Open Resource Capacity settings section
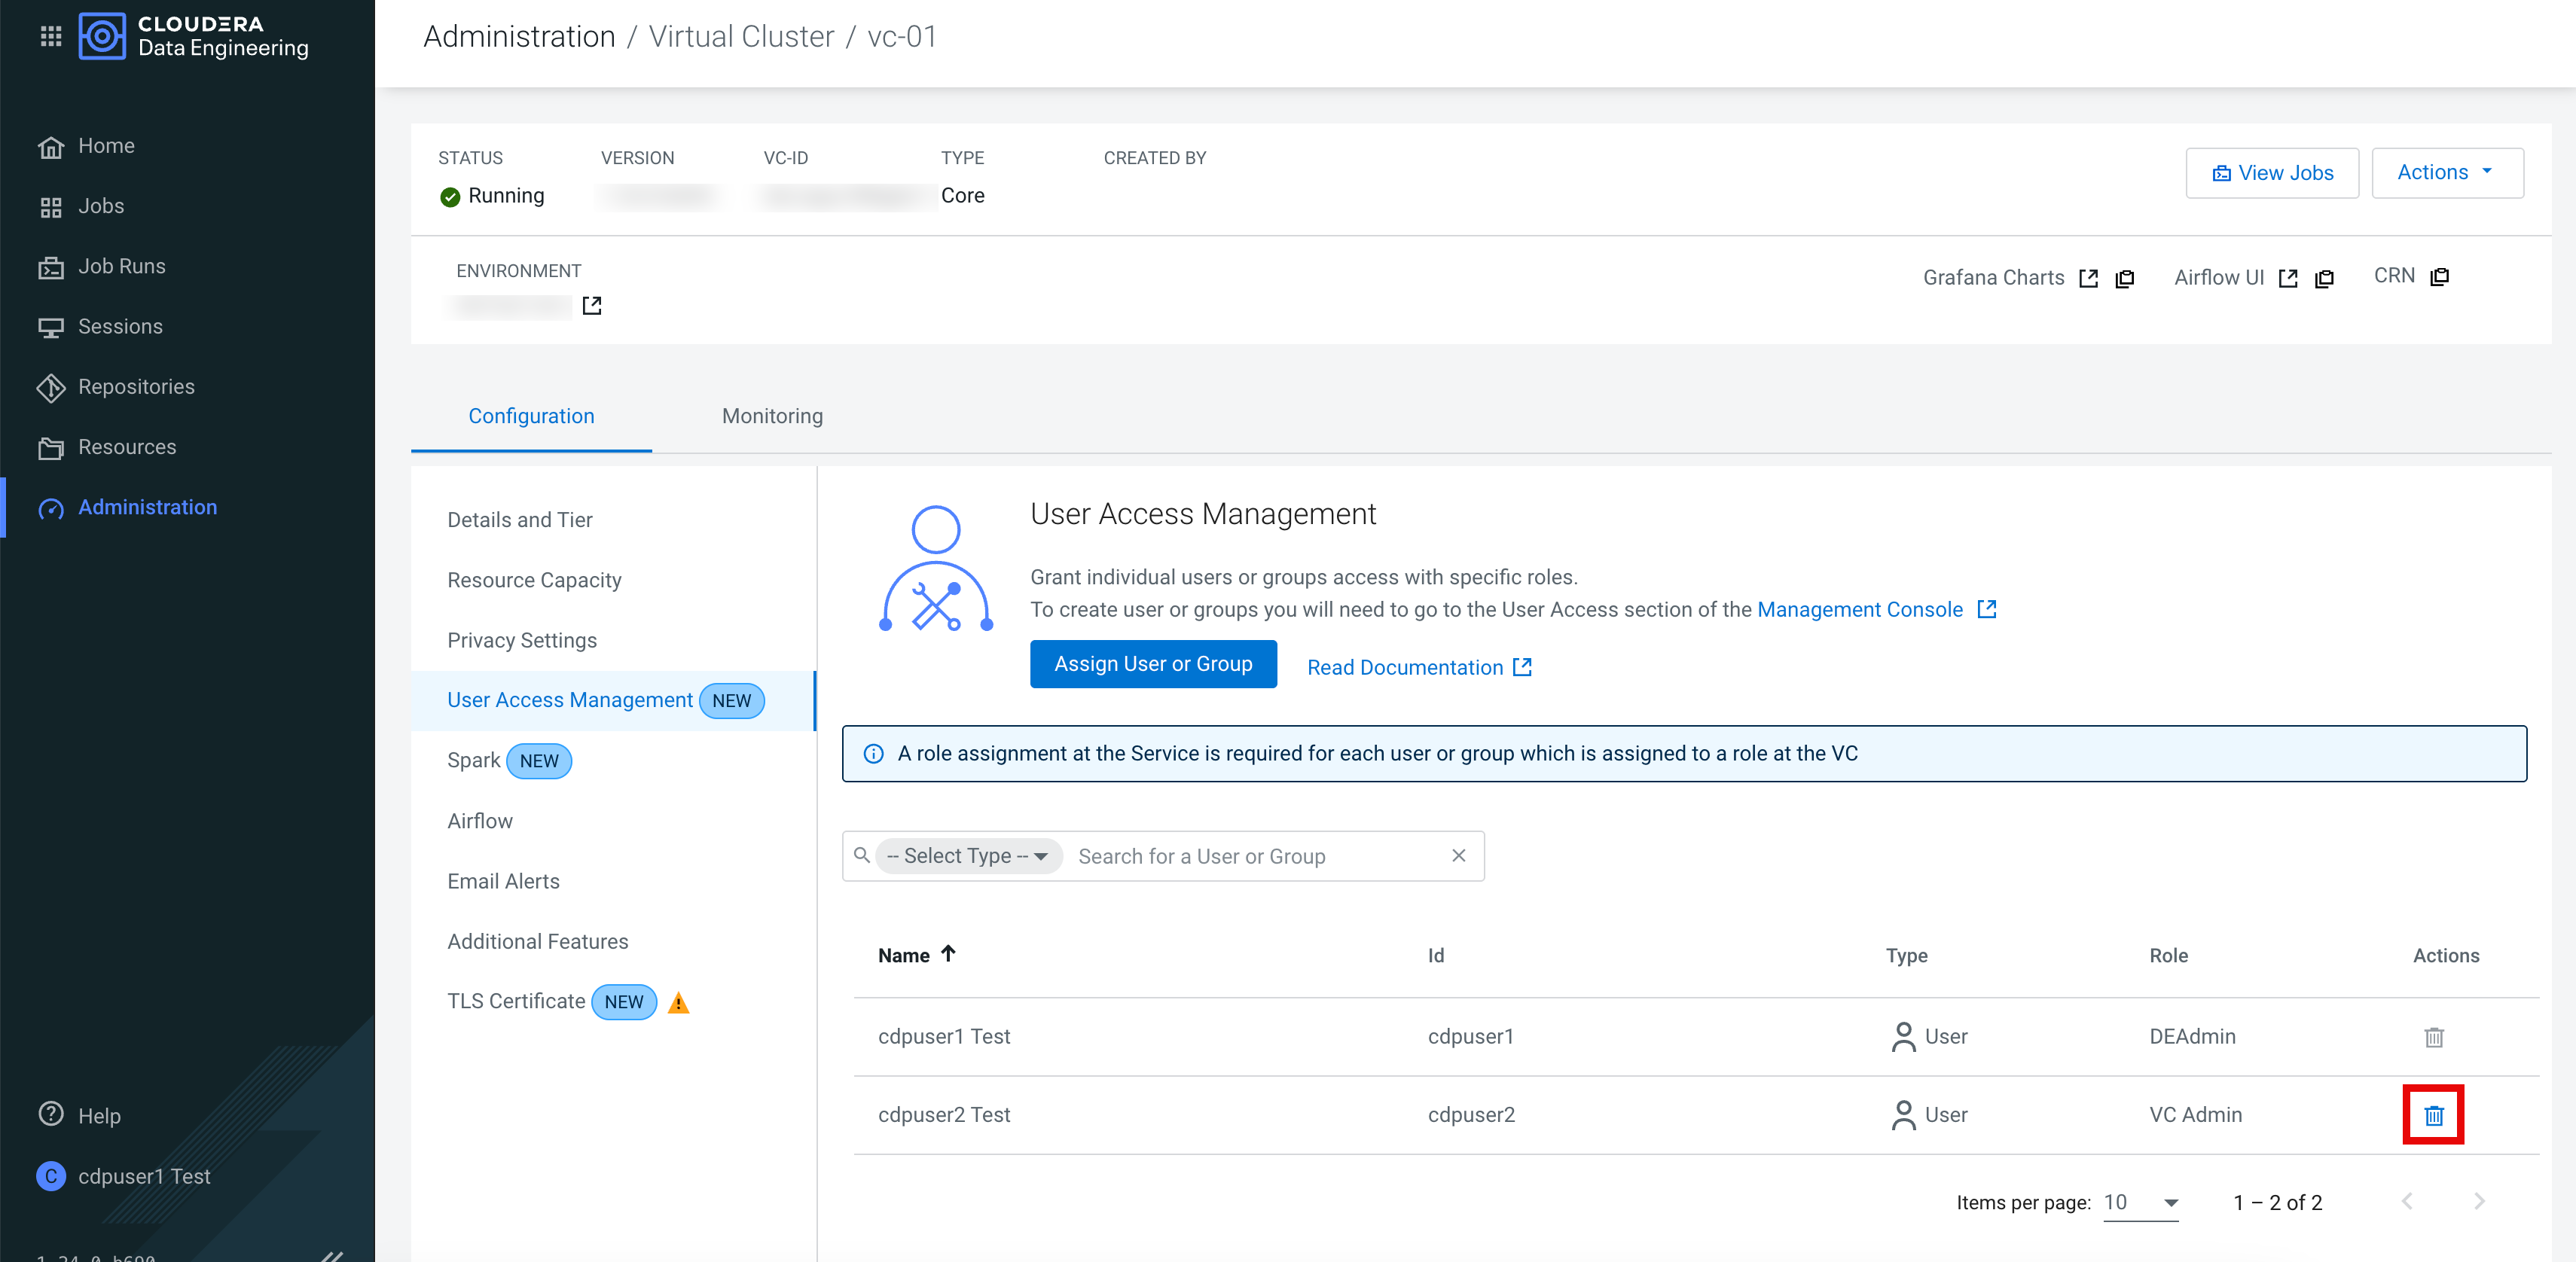Image resolution: width=2576 pixels, height=1262 pixels. tap(534, 580)
